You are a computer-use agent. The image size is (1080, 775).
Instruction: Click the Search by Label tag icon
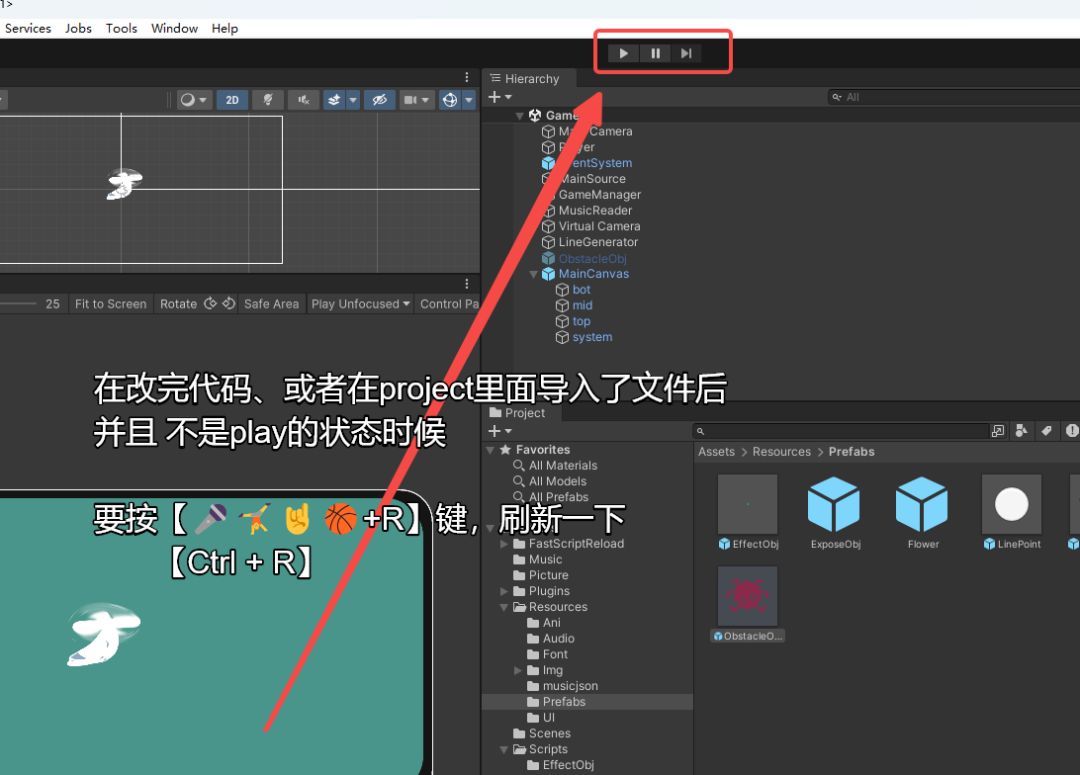click(1046, 431)
